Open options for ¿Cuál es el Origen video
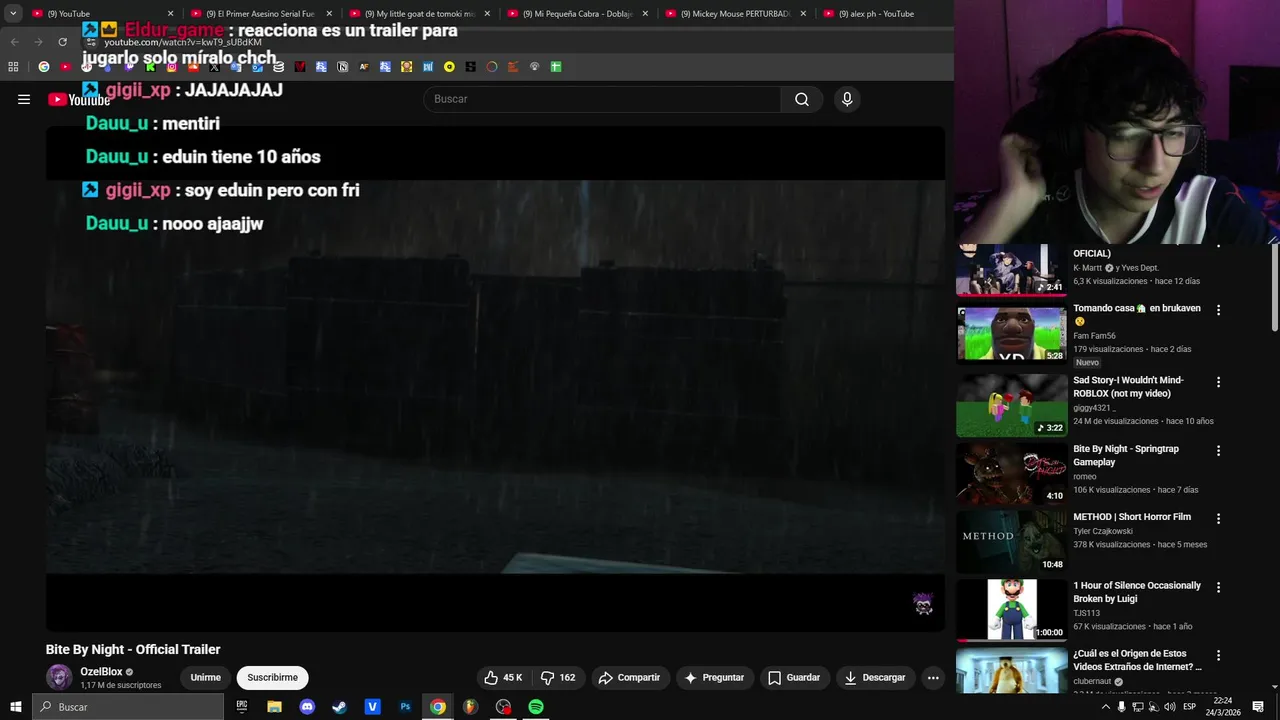The image size is (1280, 720). [x=1218, y=655]
